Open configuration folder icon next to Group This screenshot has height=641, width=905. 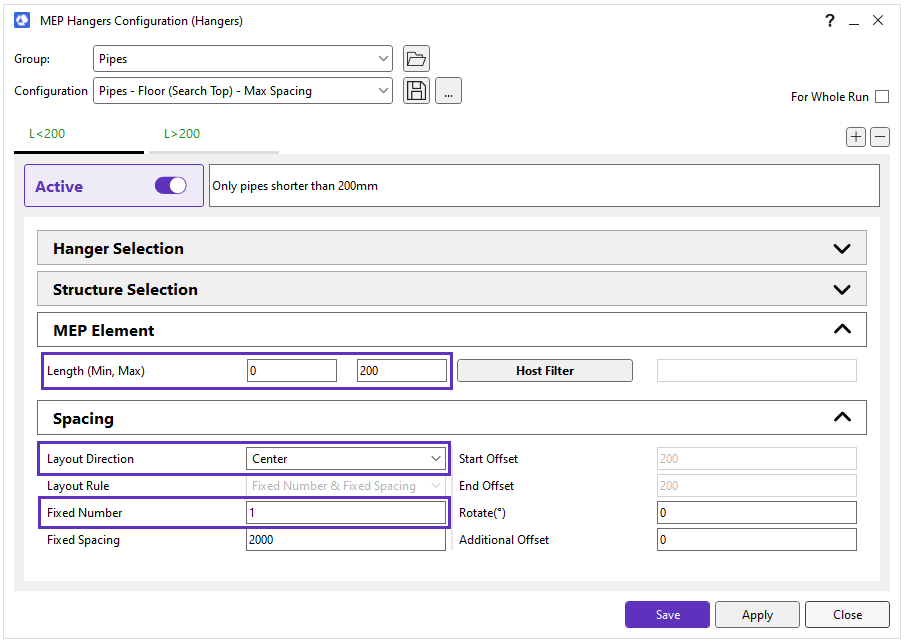(x=416, y=59)
